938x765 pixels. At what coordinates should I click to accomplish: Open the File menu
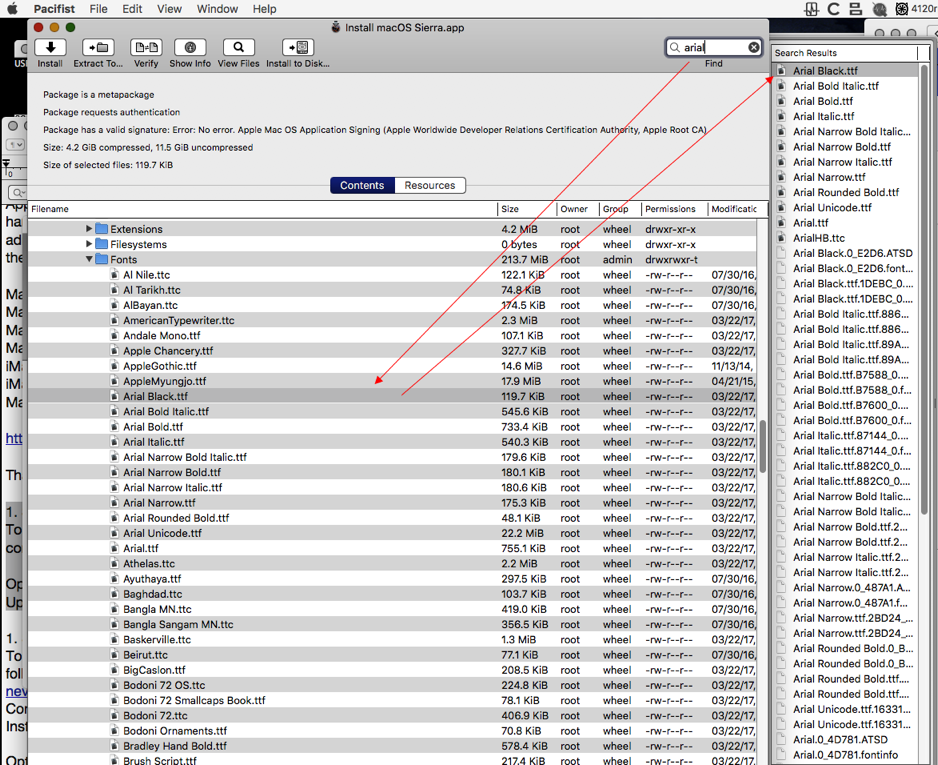(98, 8)
